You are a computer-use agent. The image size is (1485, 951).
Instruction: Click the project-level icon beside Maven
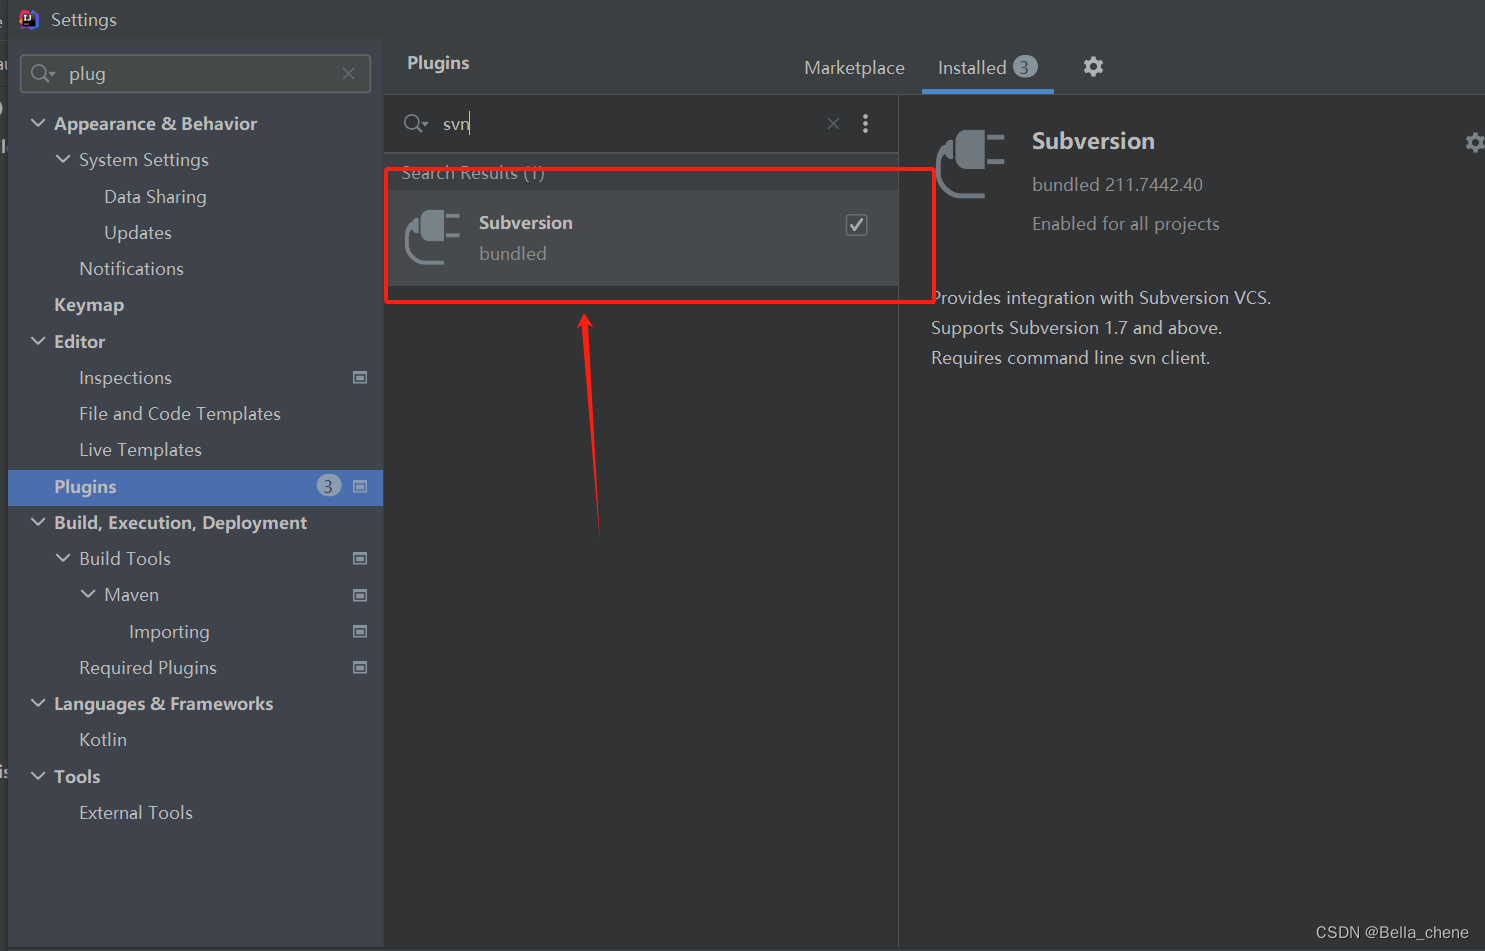360,595
